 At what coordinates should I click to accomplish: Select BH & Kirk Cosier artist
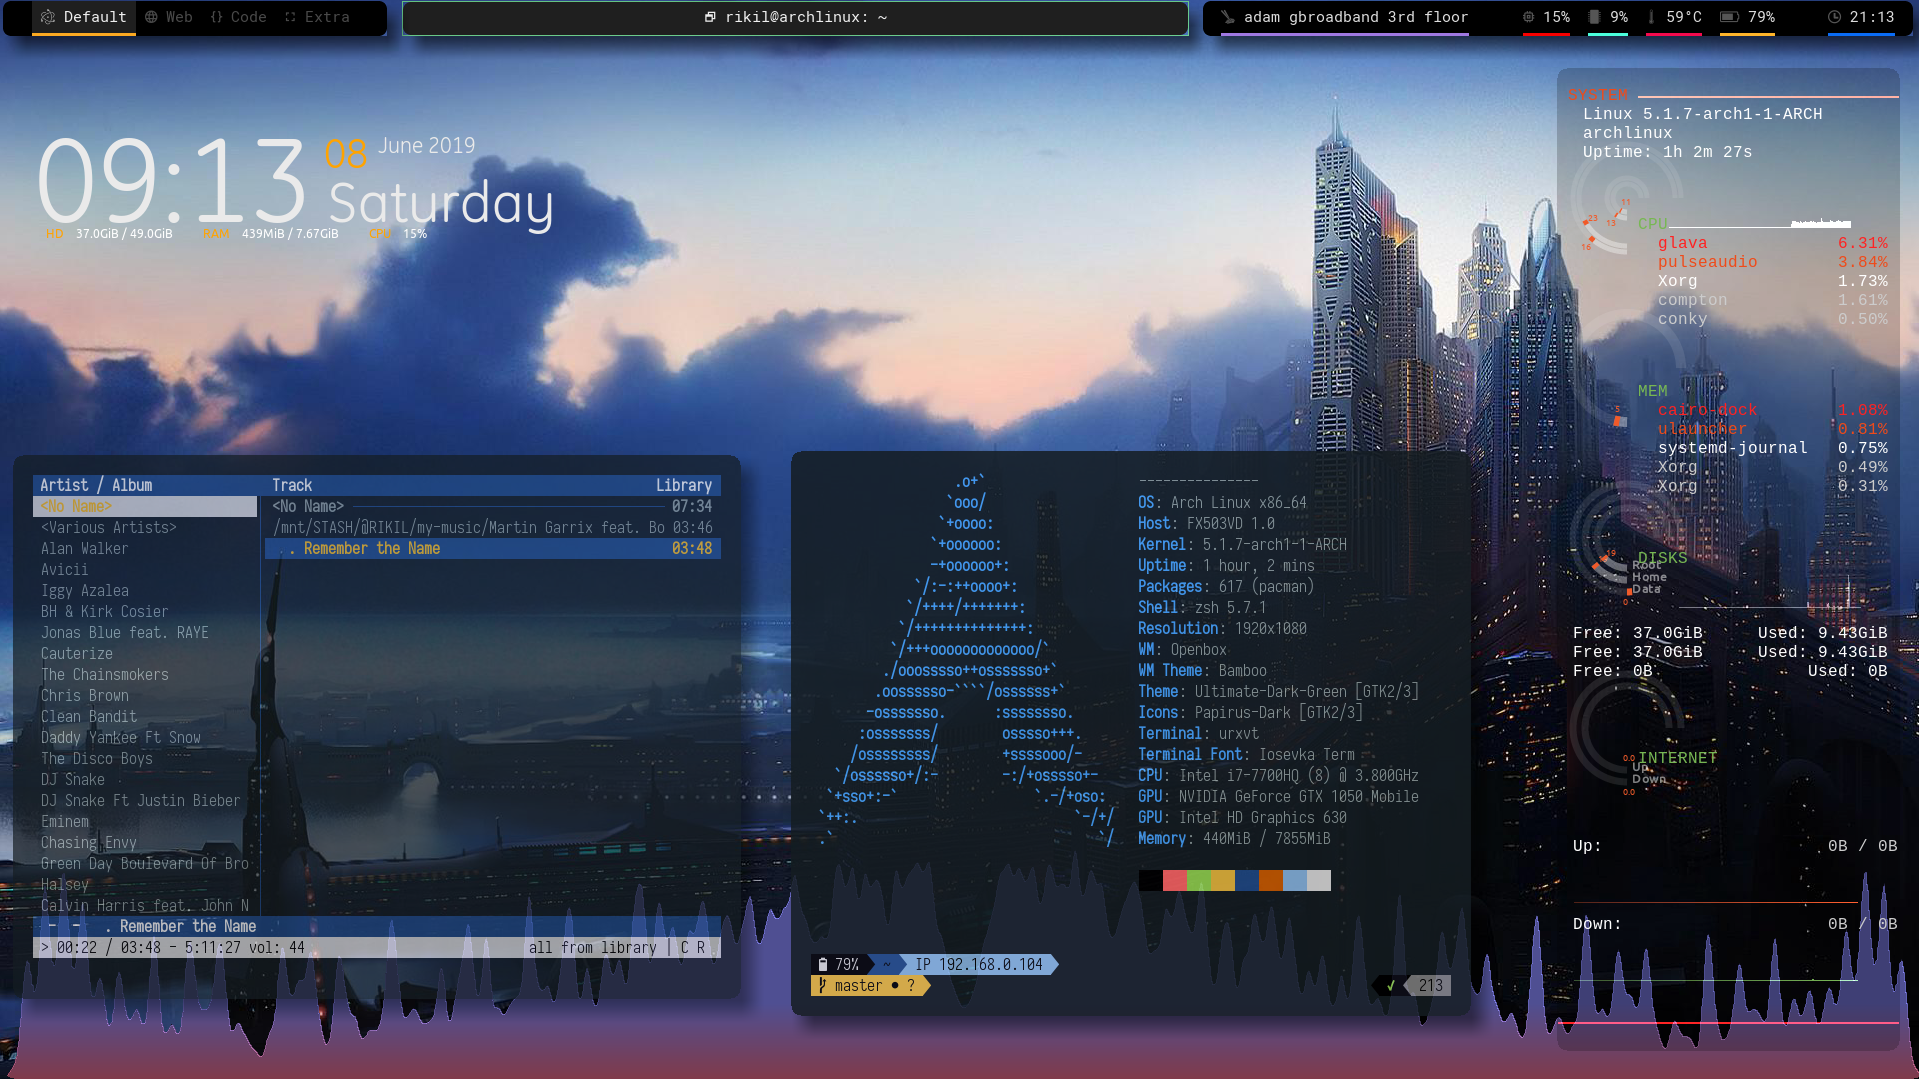(x=104, y=611)
